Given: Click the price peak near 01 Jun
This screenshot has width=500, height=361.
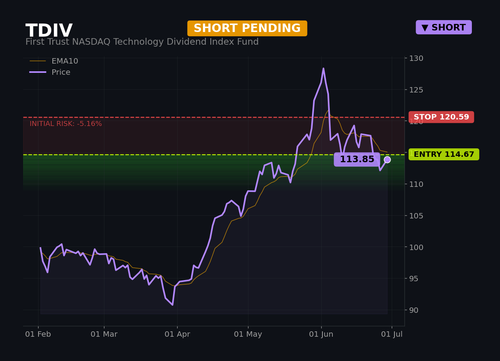Looking at the screenshot, I should tap(323, 69).
